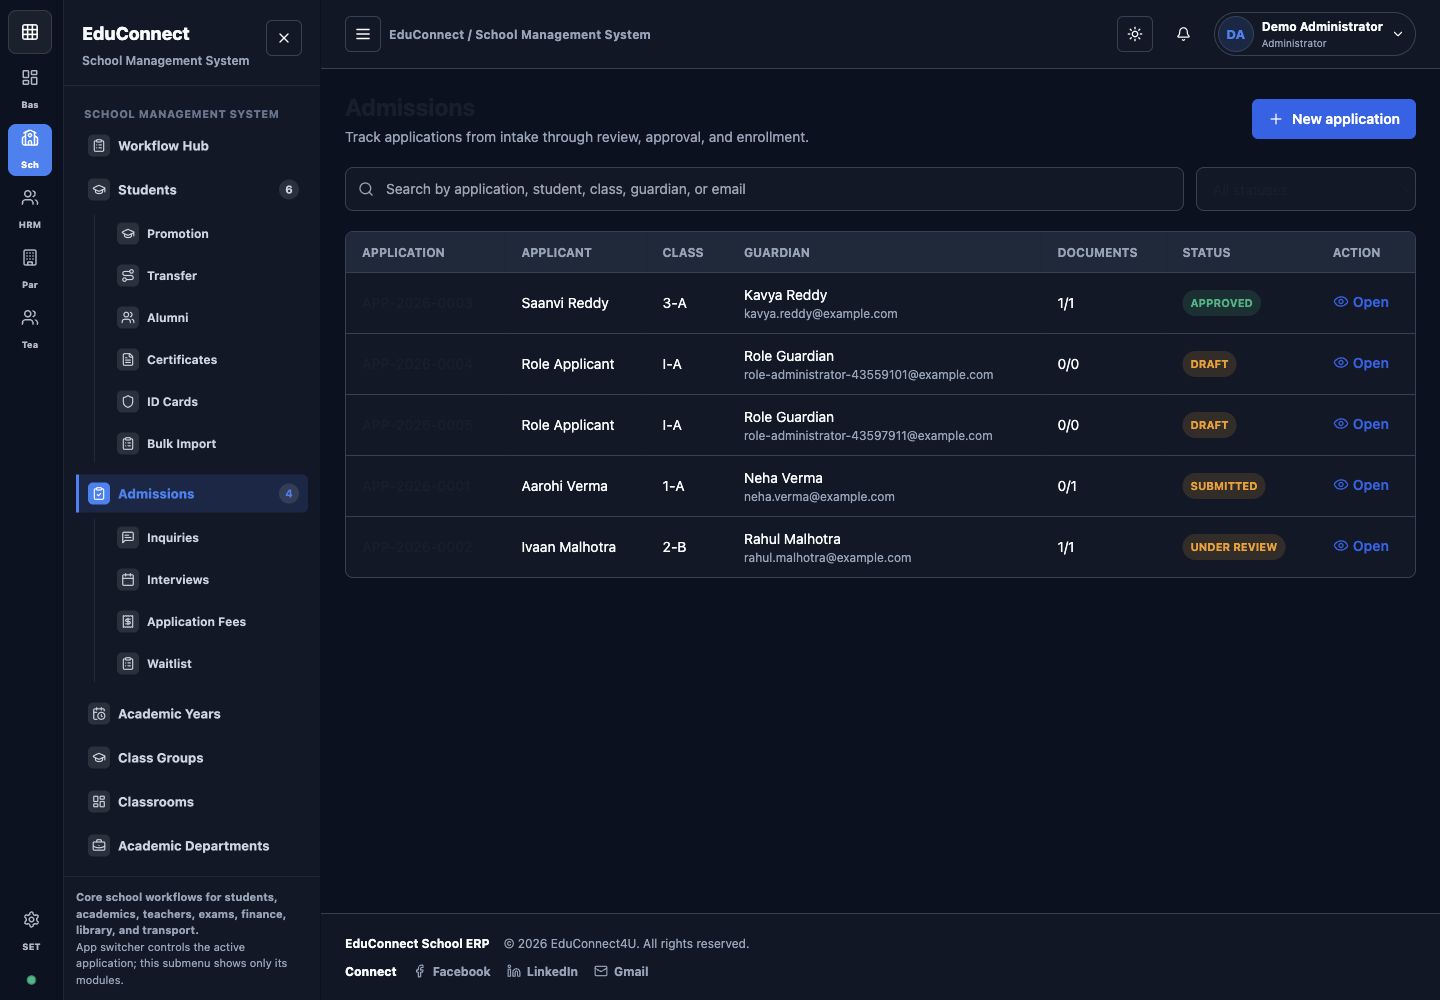The image size is (1440, 1000).
Task: Open Saanvi Reddy's application
Action: click(1361, 302)
